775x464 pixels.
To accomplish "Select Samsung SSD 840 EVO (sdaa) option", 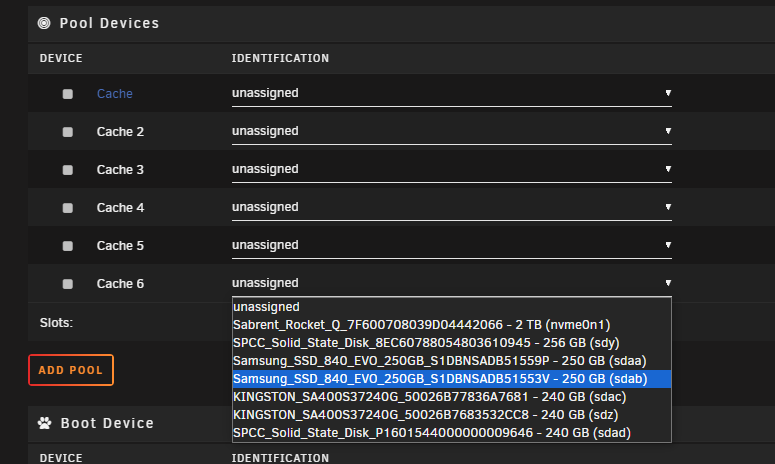I will [452, 361].
